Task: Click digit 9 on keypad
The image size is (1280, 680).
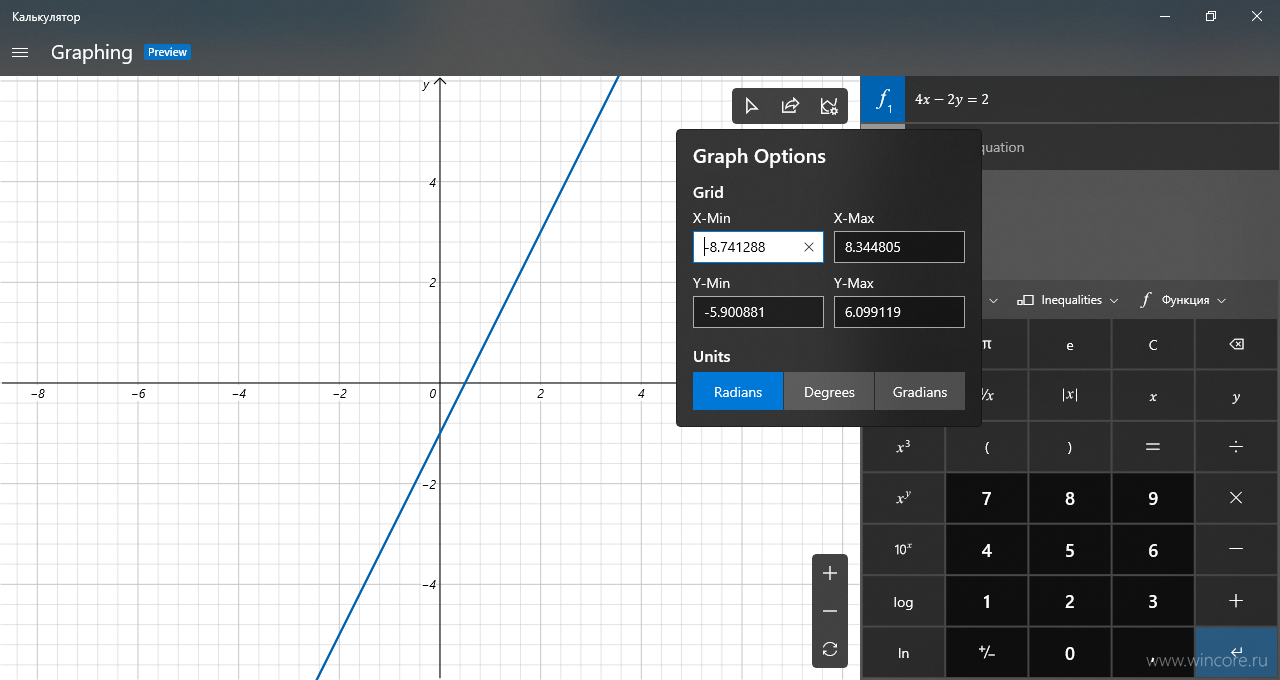Action: (1153, 498)
